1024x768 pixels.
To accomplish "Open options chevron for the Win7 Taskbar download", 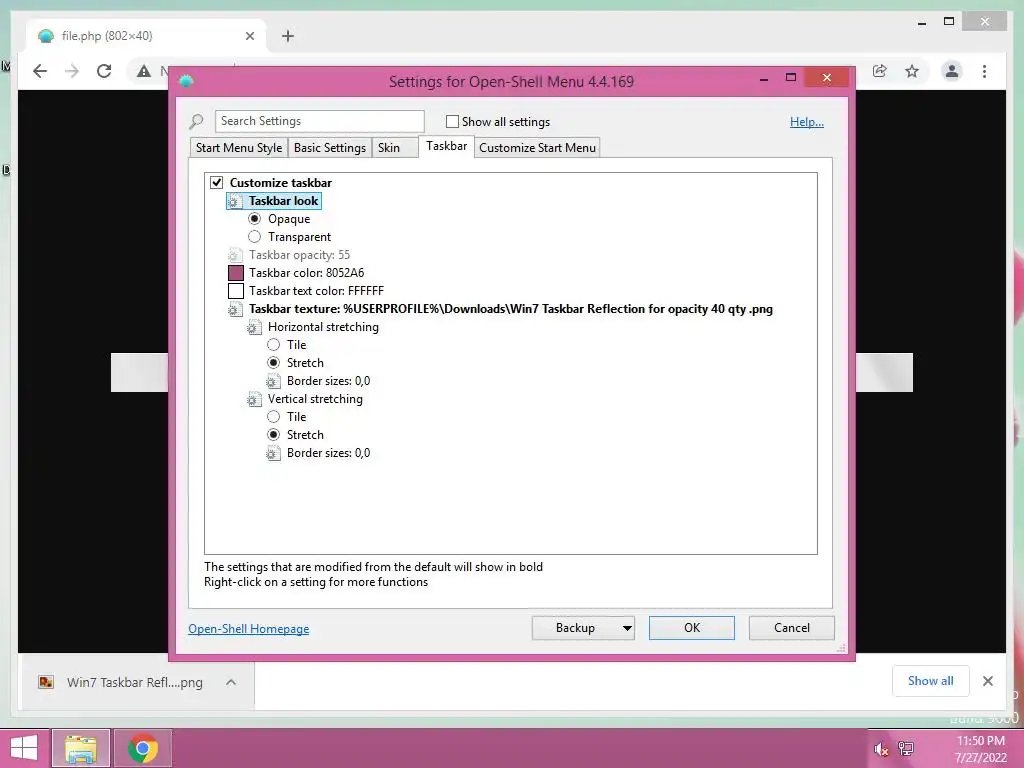I will tap(231, 682).
